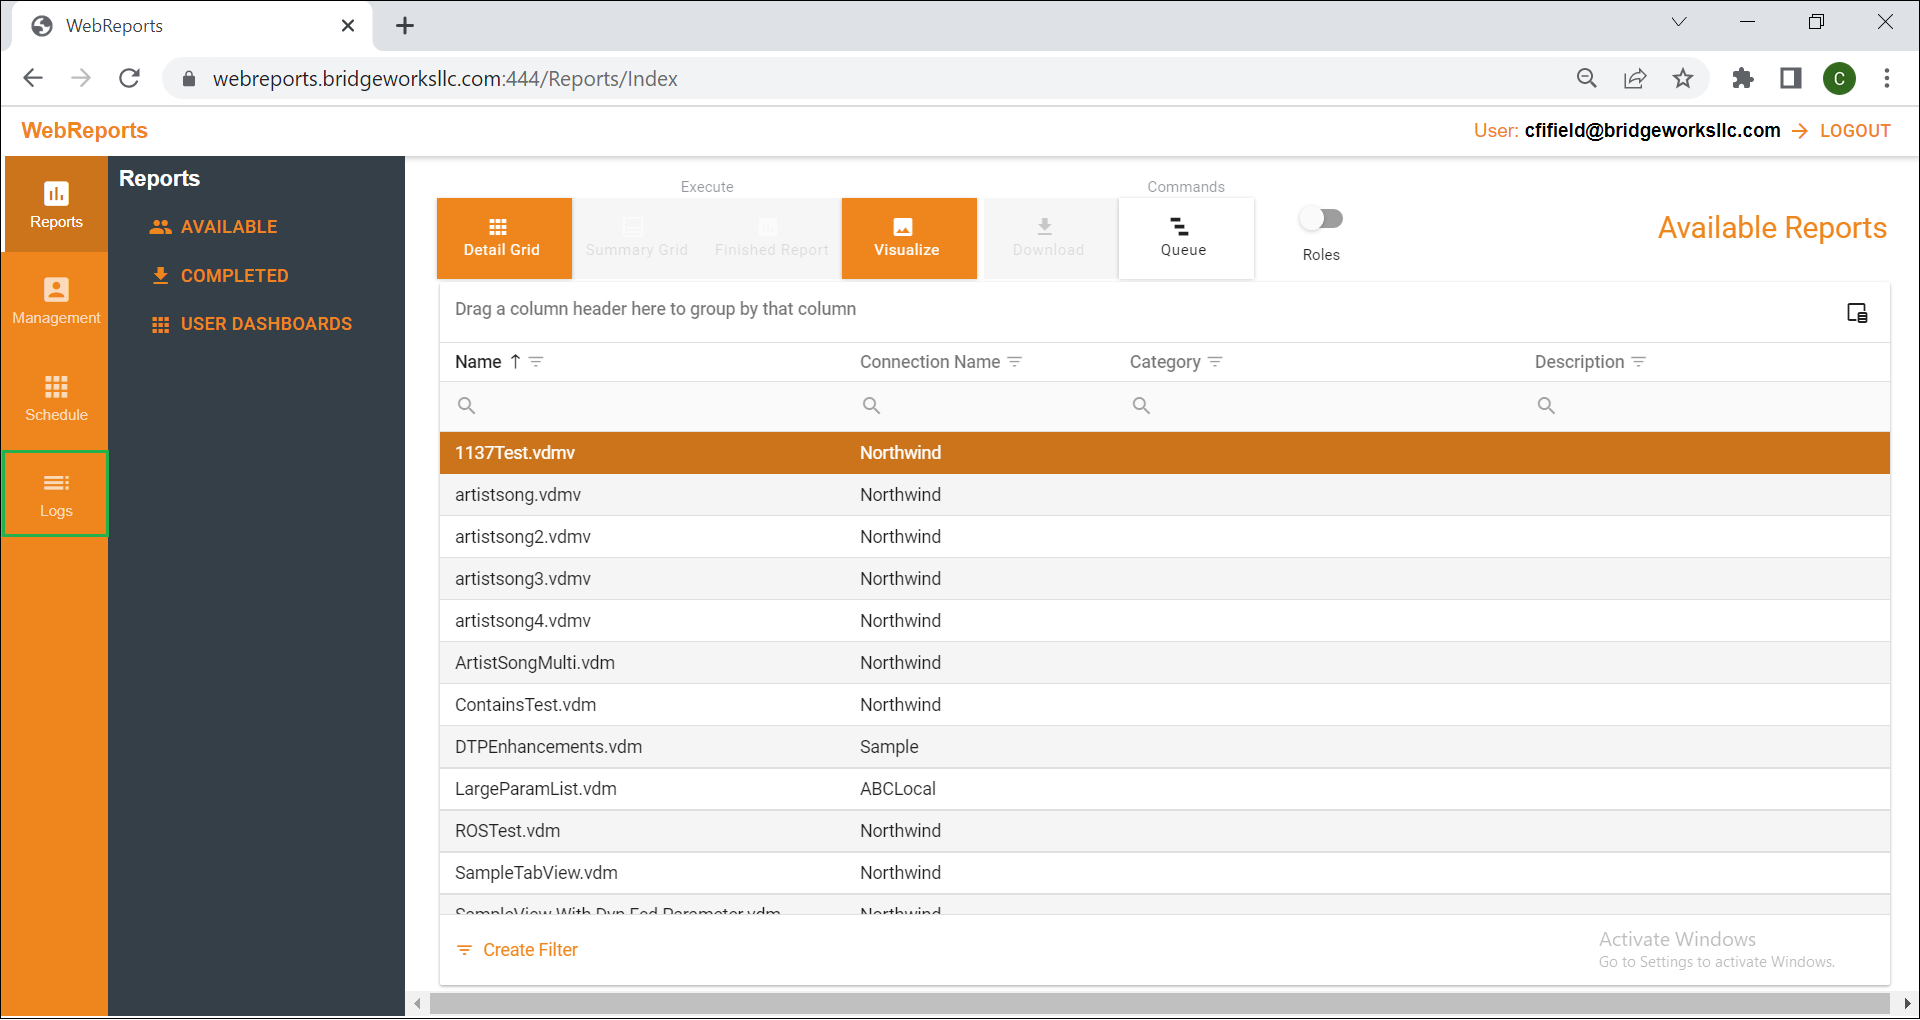1920x1020 pixels.
Task: Open the Schedule sidebar section
Action: pos(56,398)
